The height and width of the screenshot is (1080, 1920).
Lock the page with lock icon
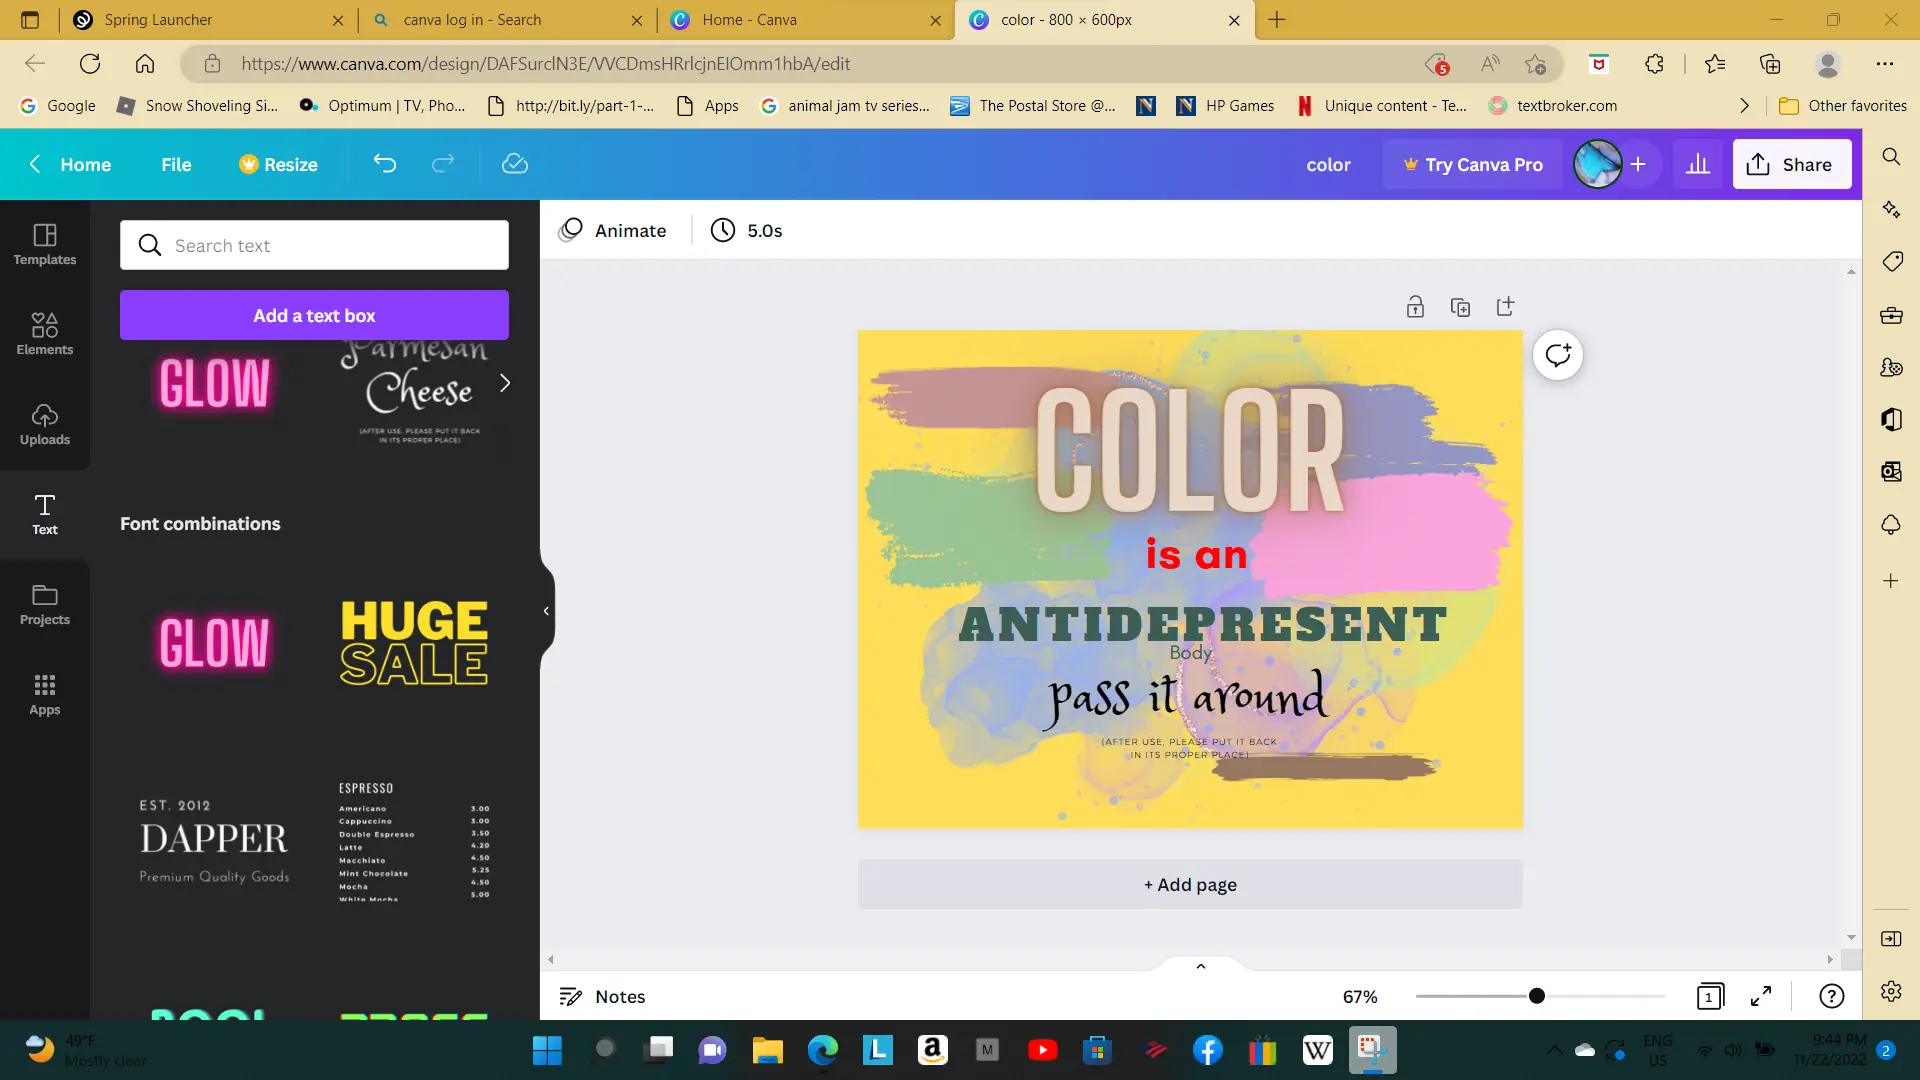[1415, 307]
